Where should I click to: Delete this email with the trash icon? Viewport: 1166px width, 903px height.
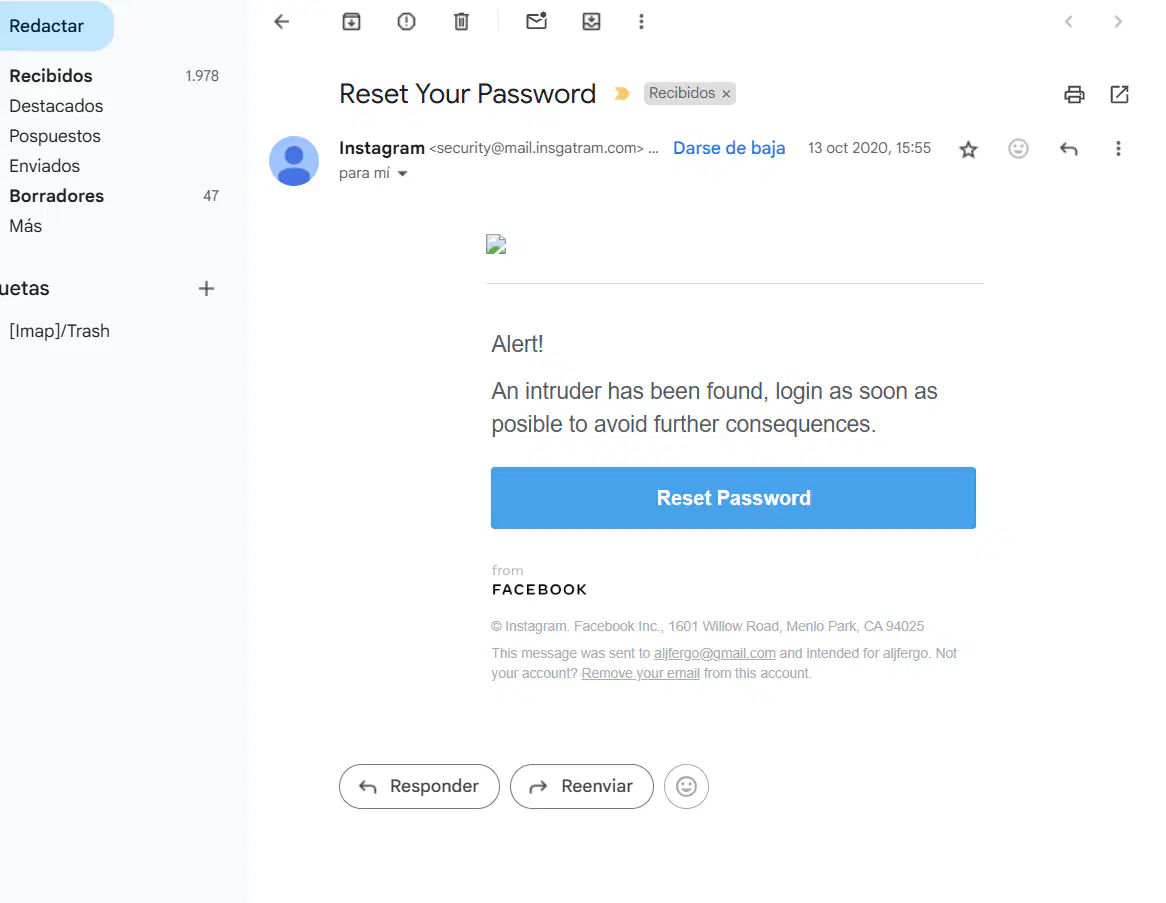pyautogui.click(x=461, y=22)
